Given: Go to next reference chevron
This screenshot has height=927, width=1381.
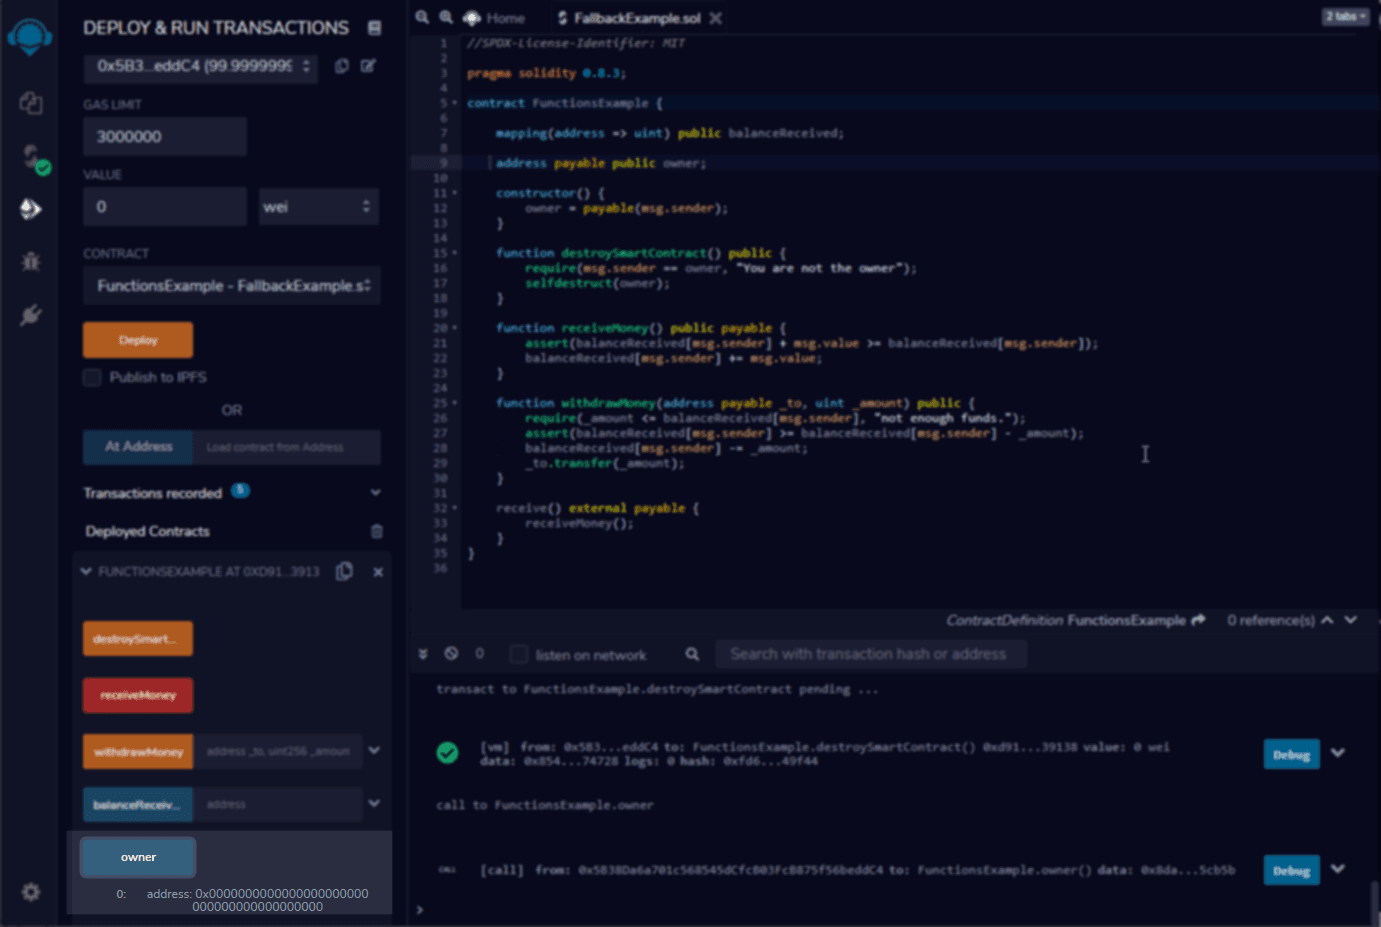Looking at the screenshot, I should 1351,620.
